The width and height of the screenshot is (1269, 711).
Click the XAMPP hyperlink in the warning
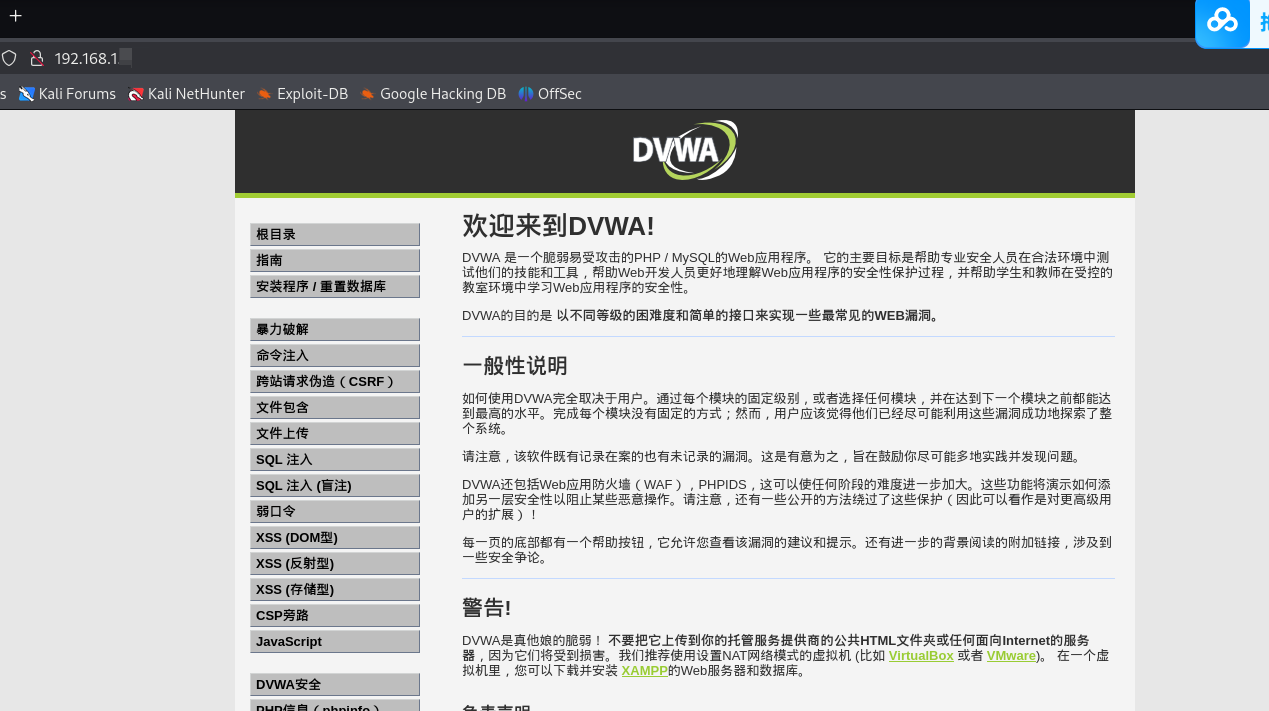(644, 670)
